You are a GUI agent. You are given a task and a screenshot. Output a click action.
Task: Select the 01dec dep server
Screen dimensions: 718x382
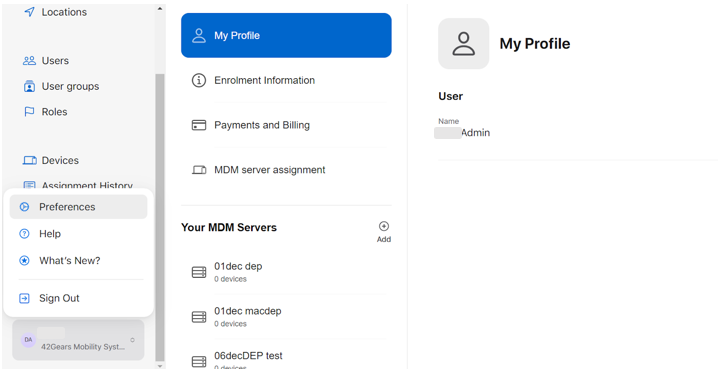tap(286, 272)
